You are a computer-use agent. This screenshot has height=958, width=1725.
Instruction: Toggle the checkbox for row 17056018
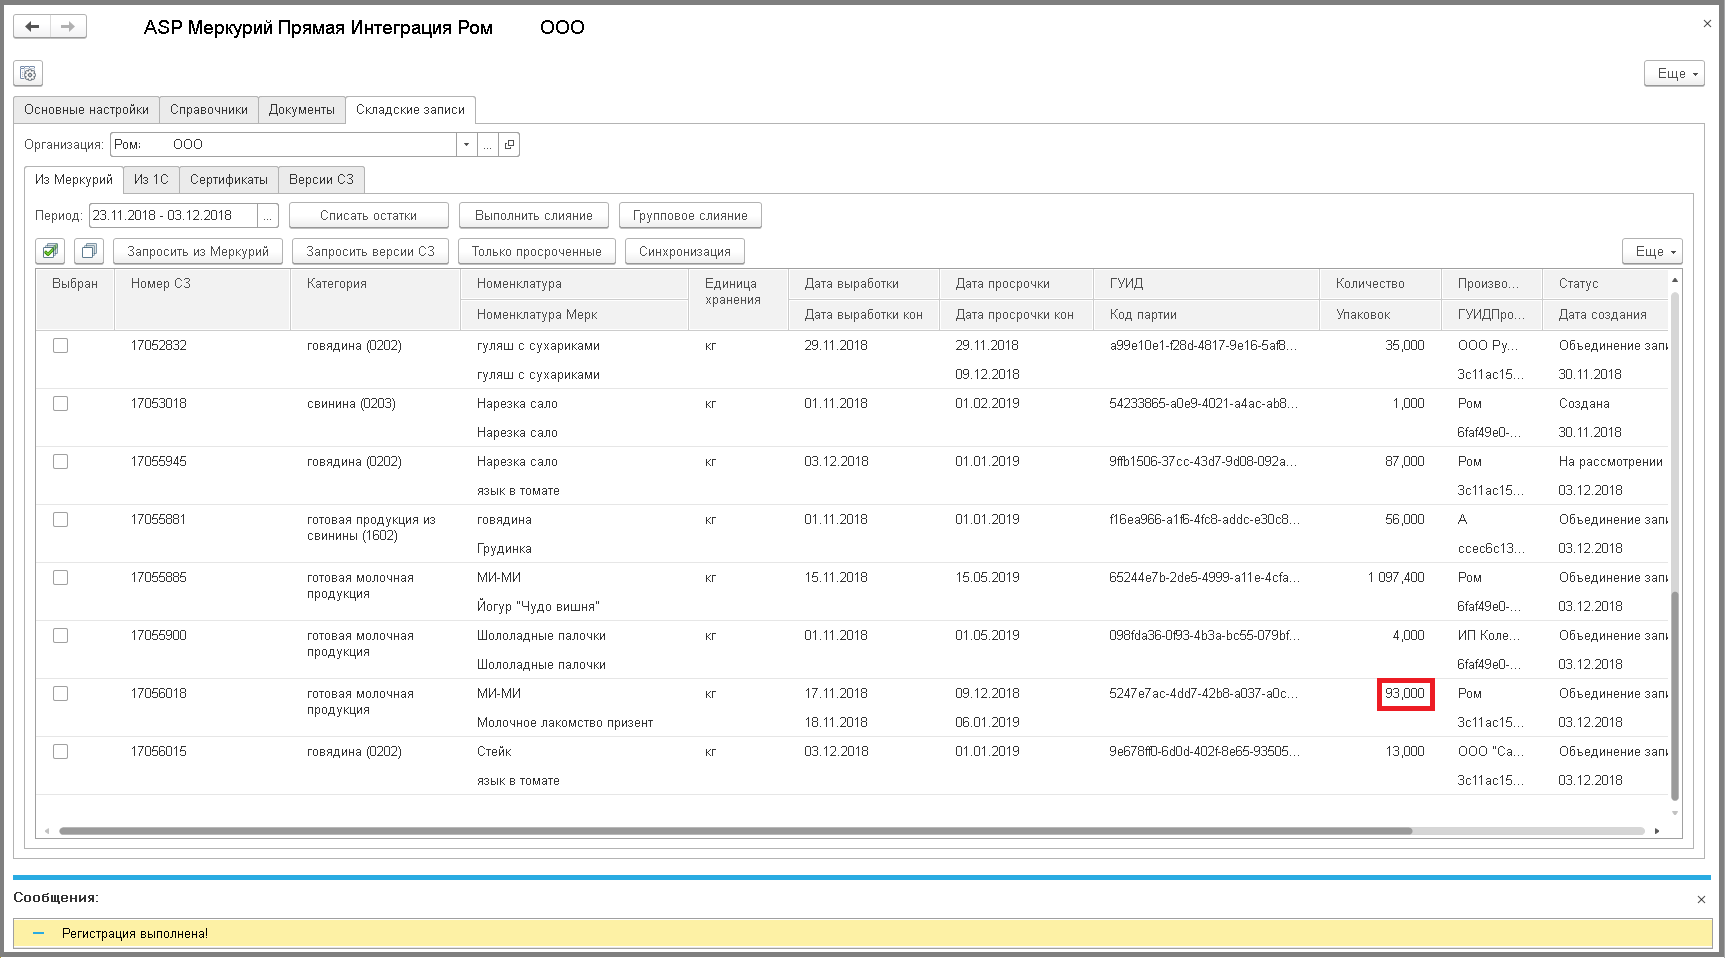click(61, 693)
